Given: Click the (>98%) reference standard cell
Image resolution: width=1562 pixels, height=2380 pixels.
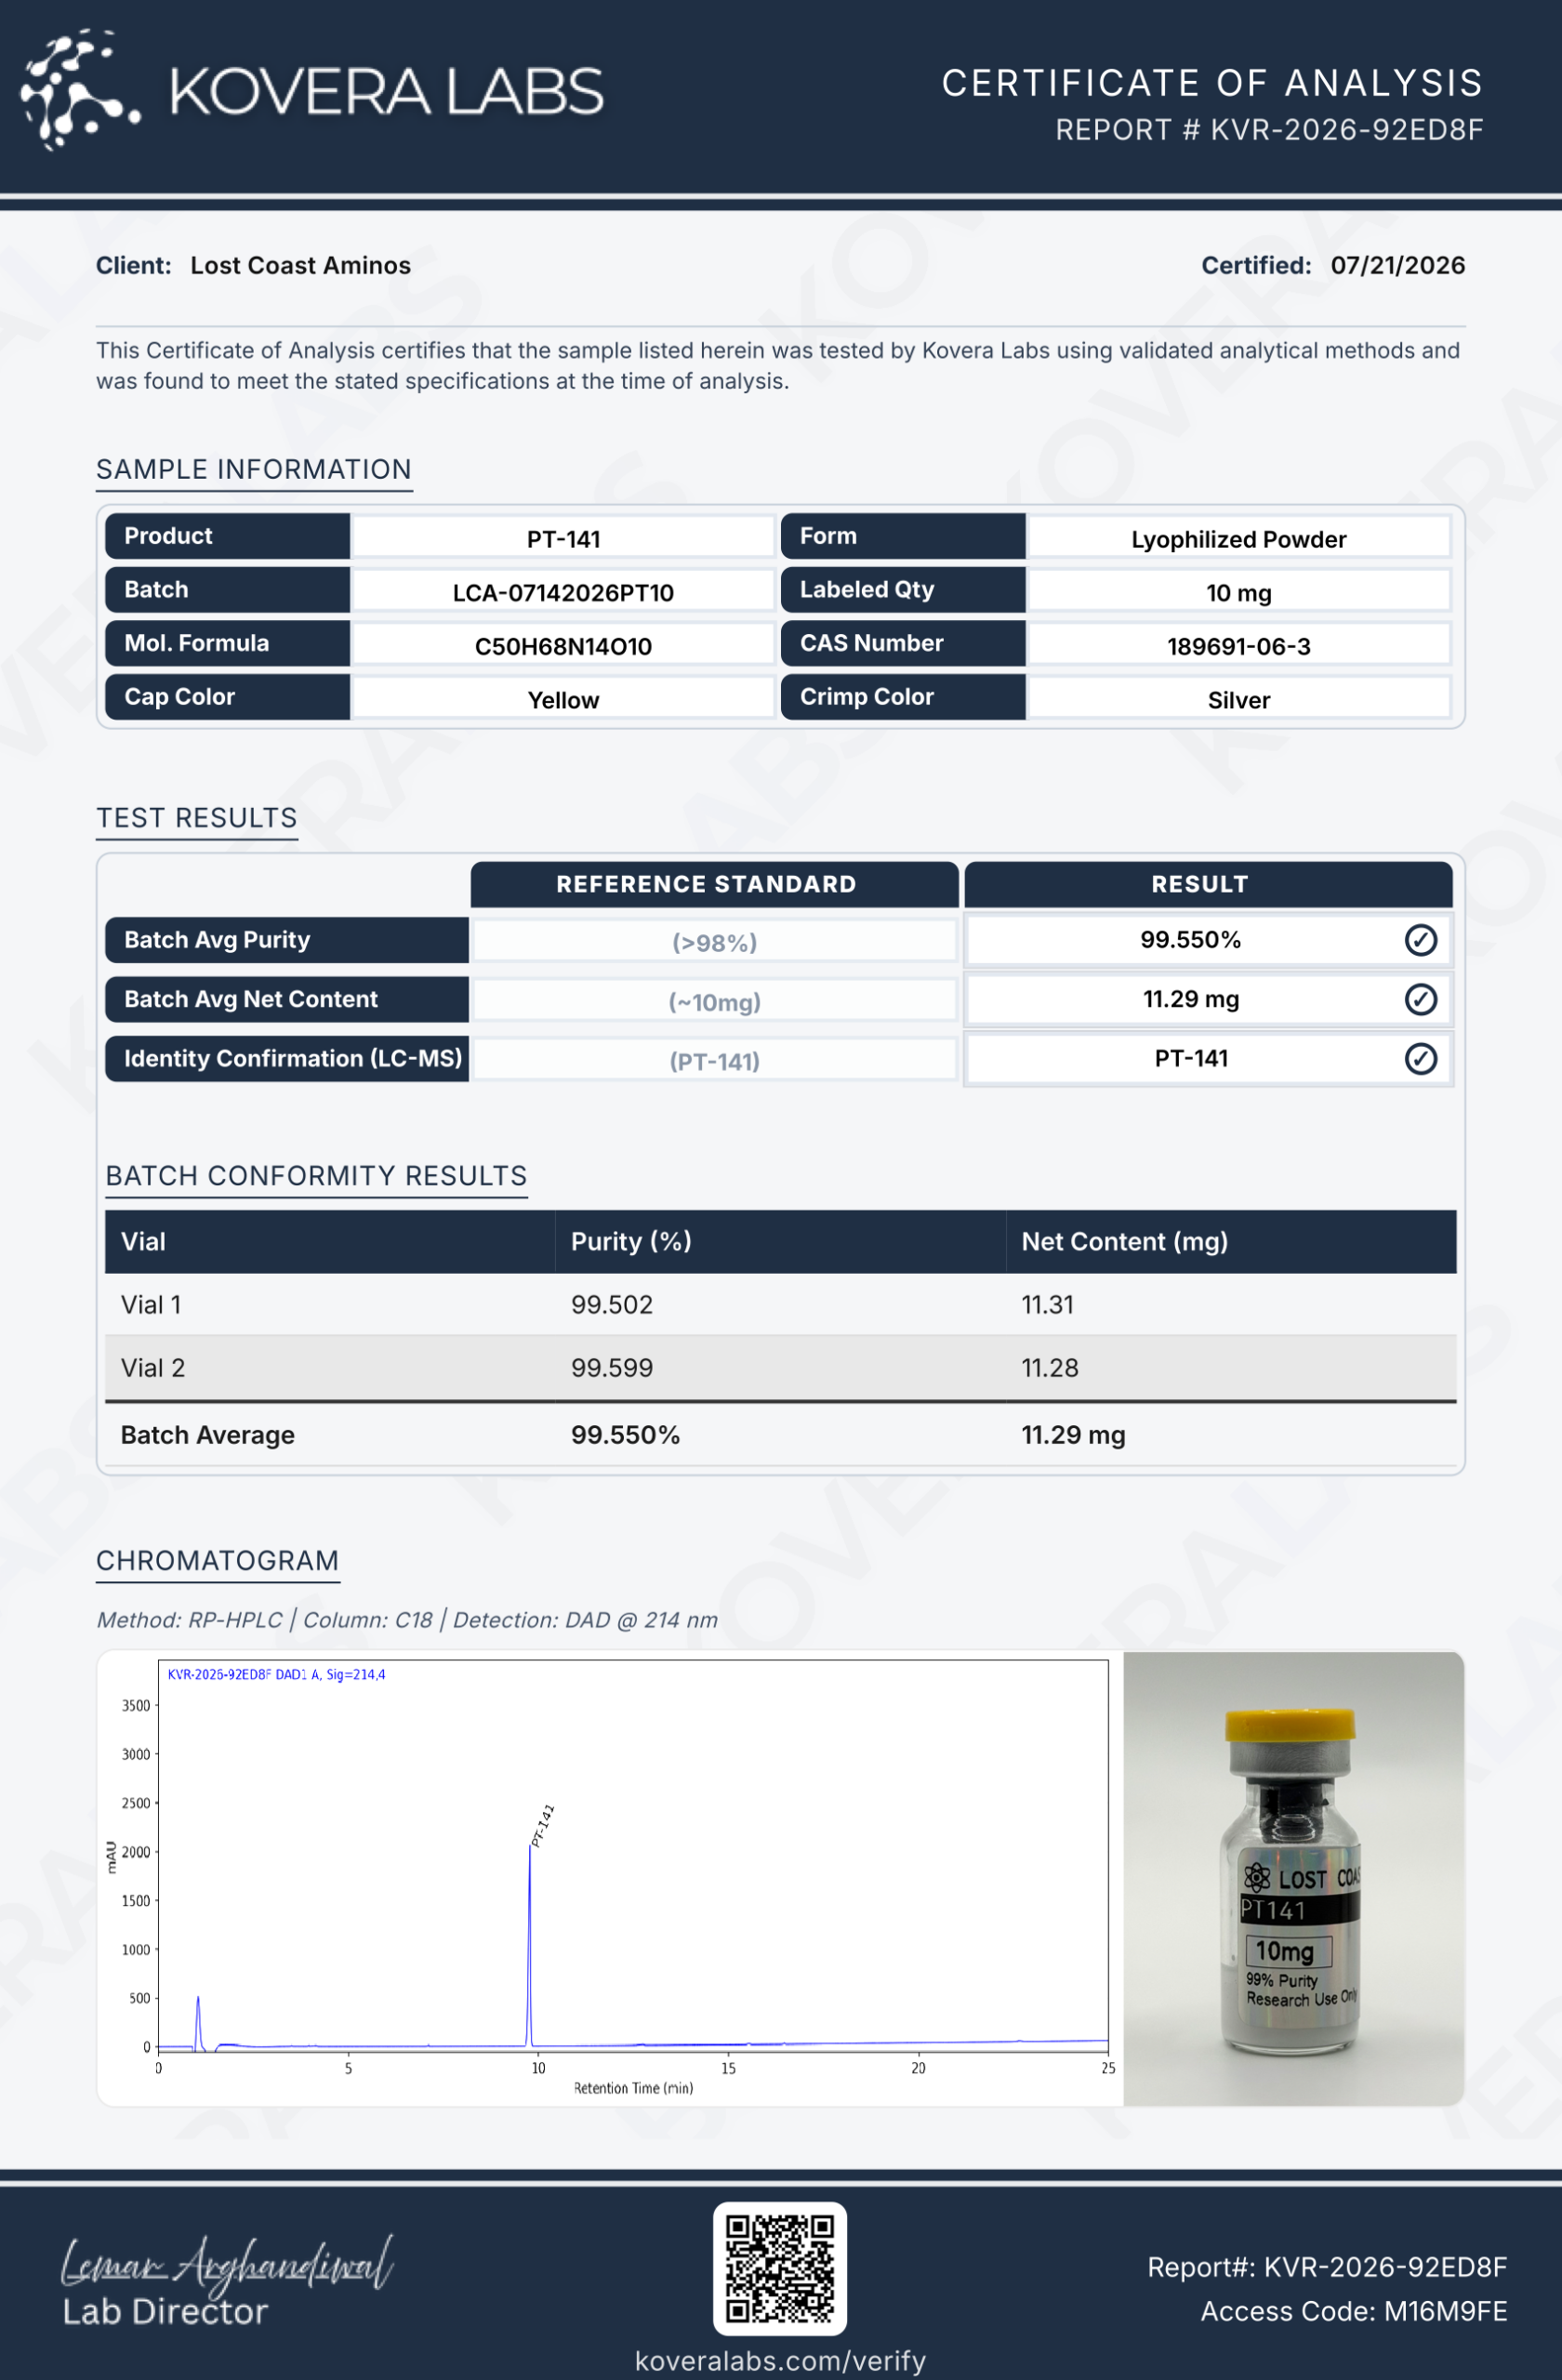Looking at the screenshot, I should pyautogui.click(x=714, y=942).
